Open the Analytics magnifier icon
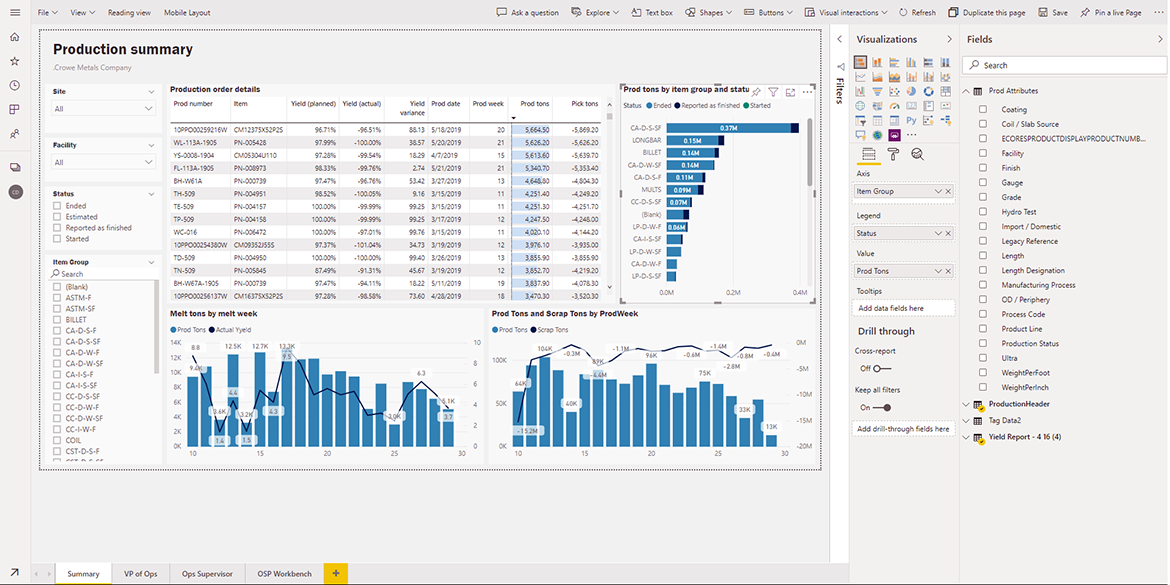The height and width of the screenshot is (585, 1170). pyautogui.click(x=917, y=154)
